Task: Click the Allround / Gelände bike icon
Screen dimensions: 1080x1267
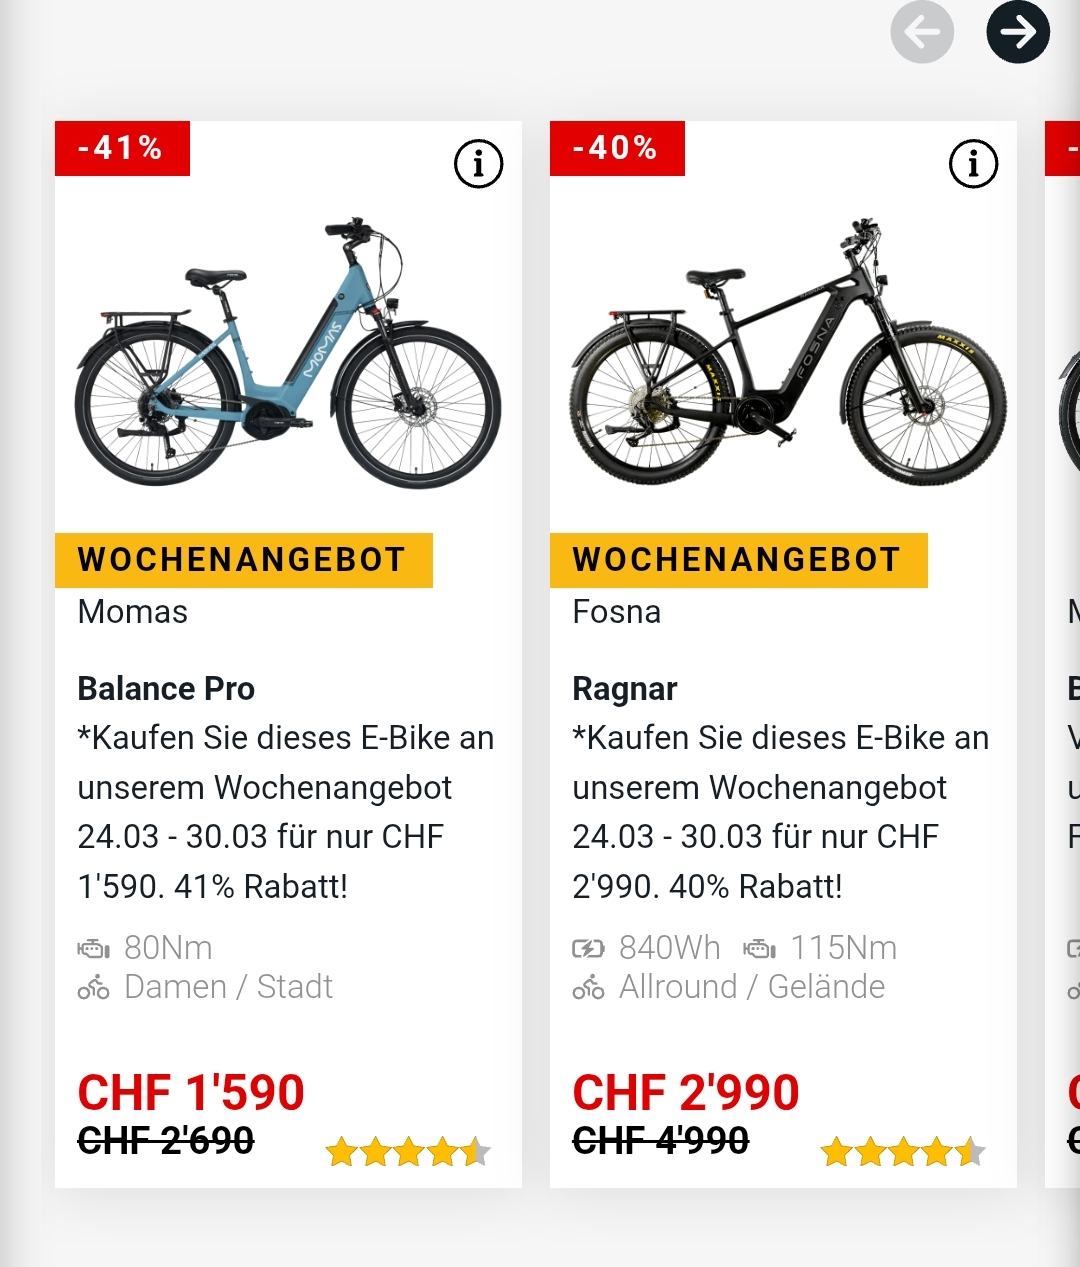Action: [588, 988]
